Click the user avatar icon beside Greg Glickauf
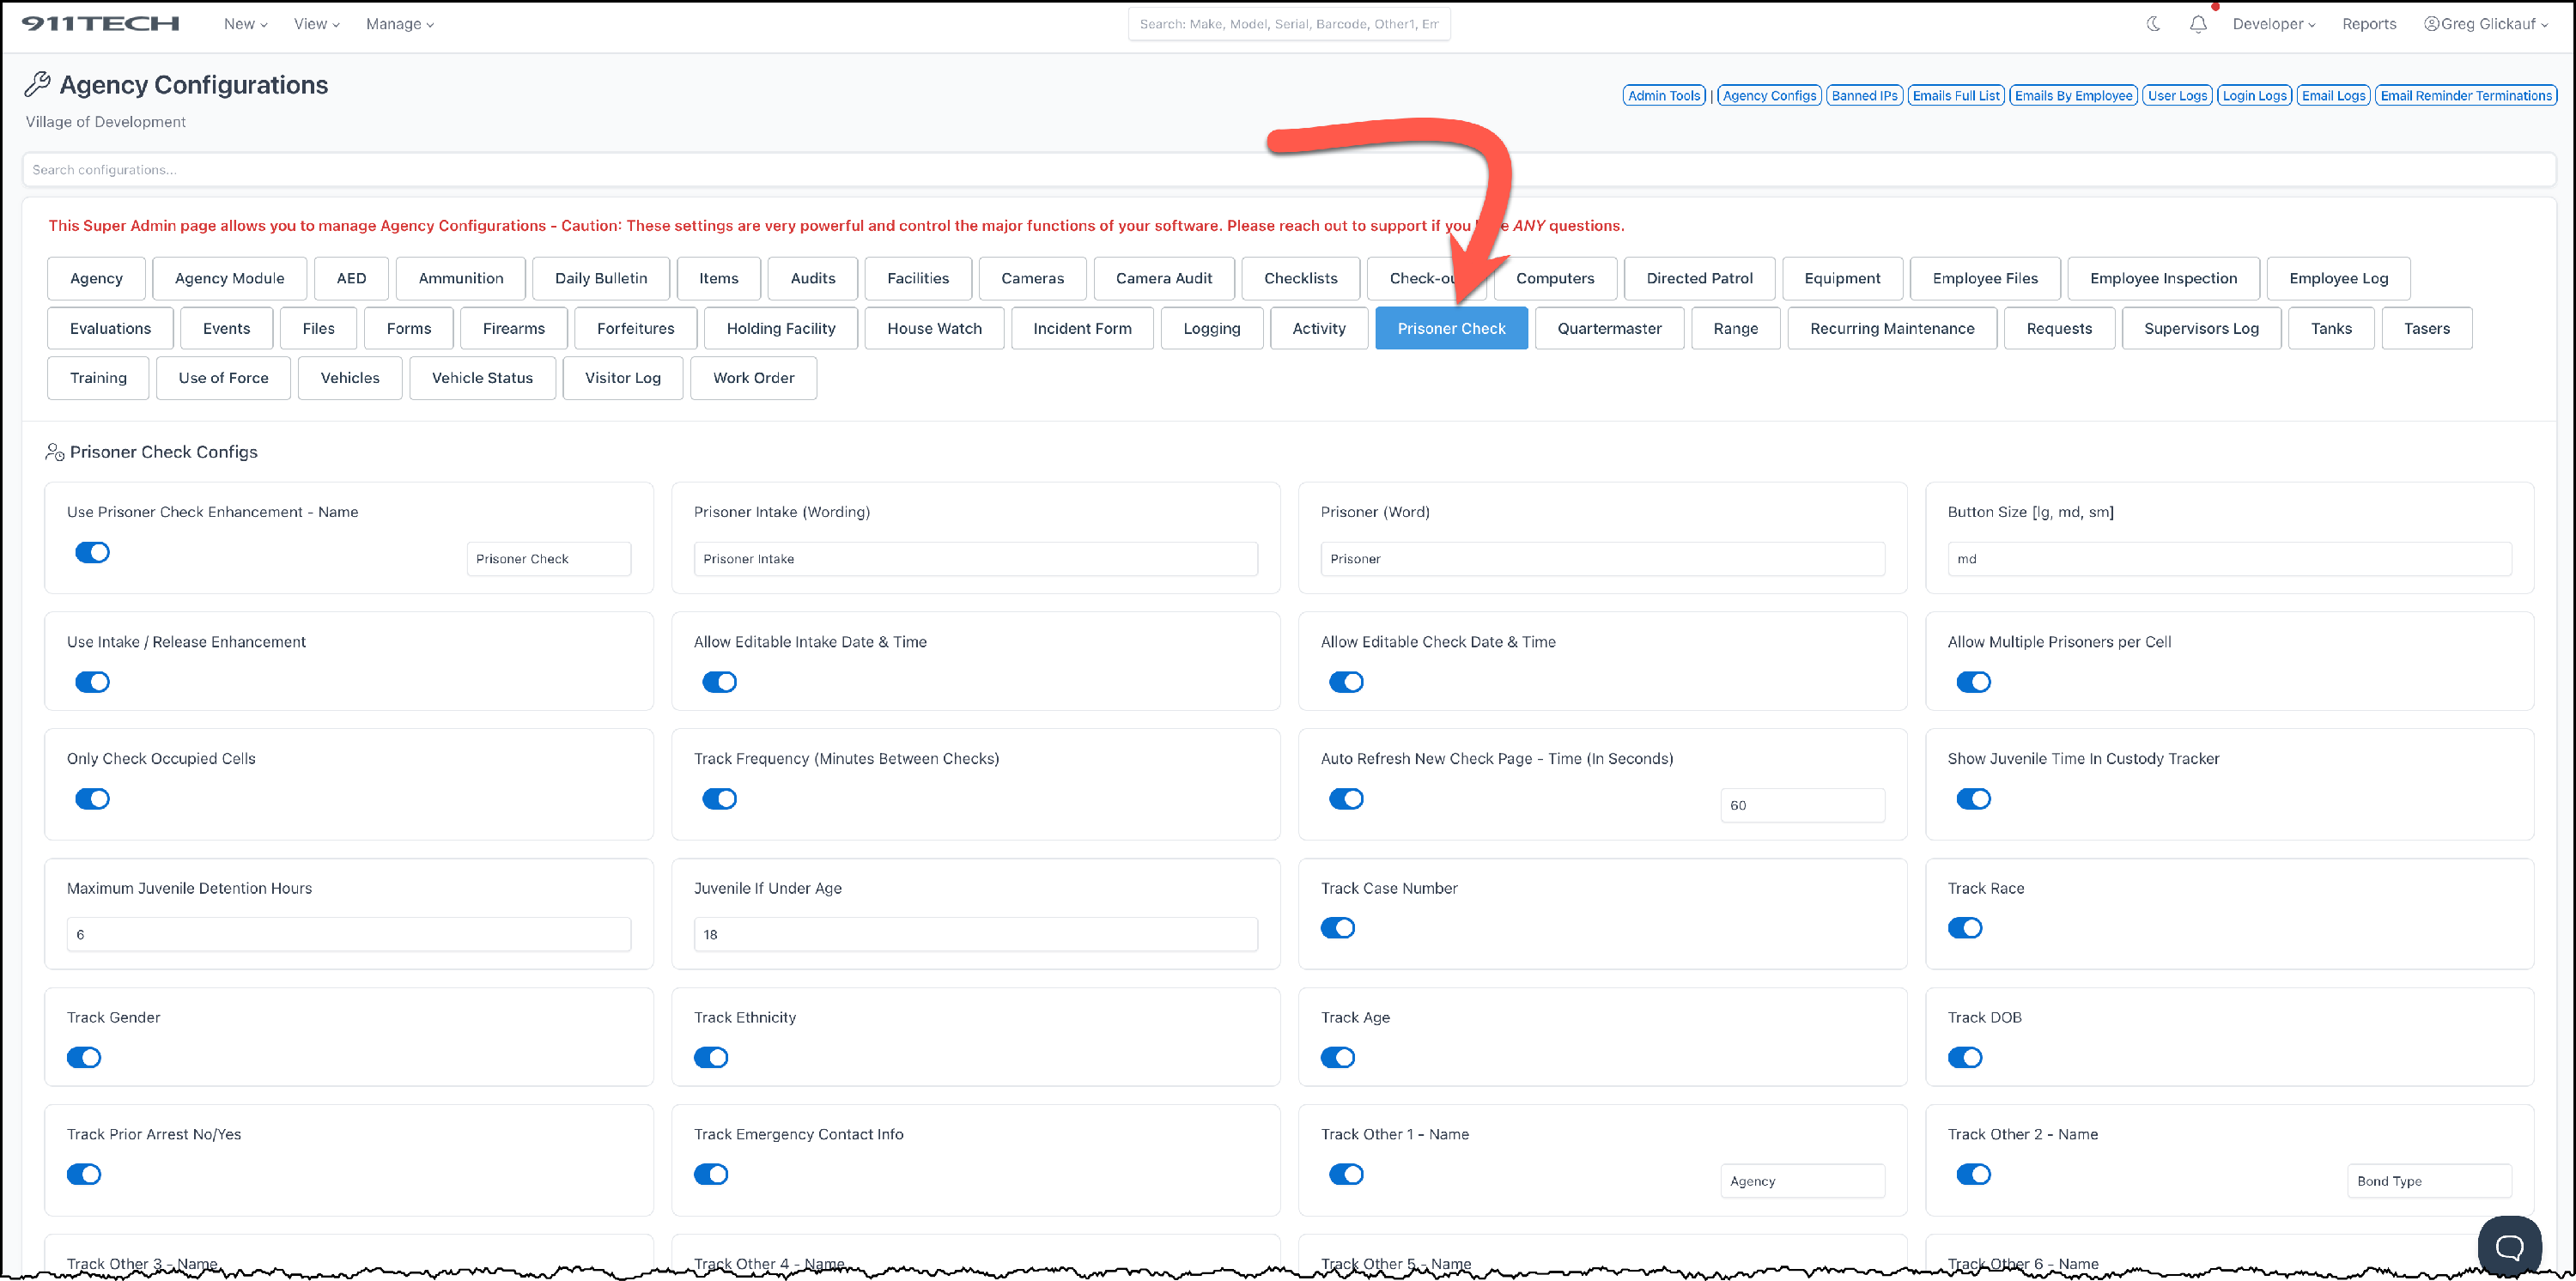The image size is (2576, 1281). [x=2430, y=24]
